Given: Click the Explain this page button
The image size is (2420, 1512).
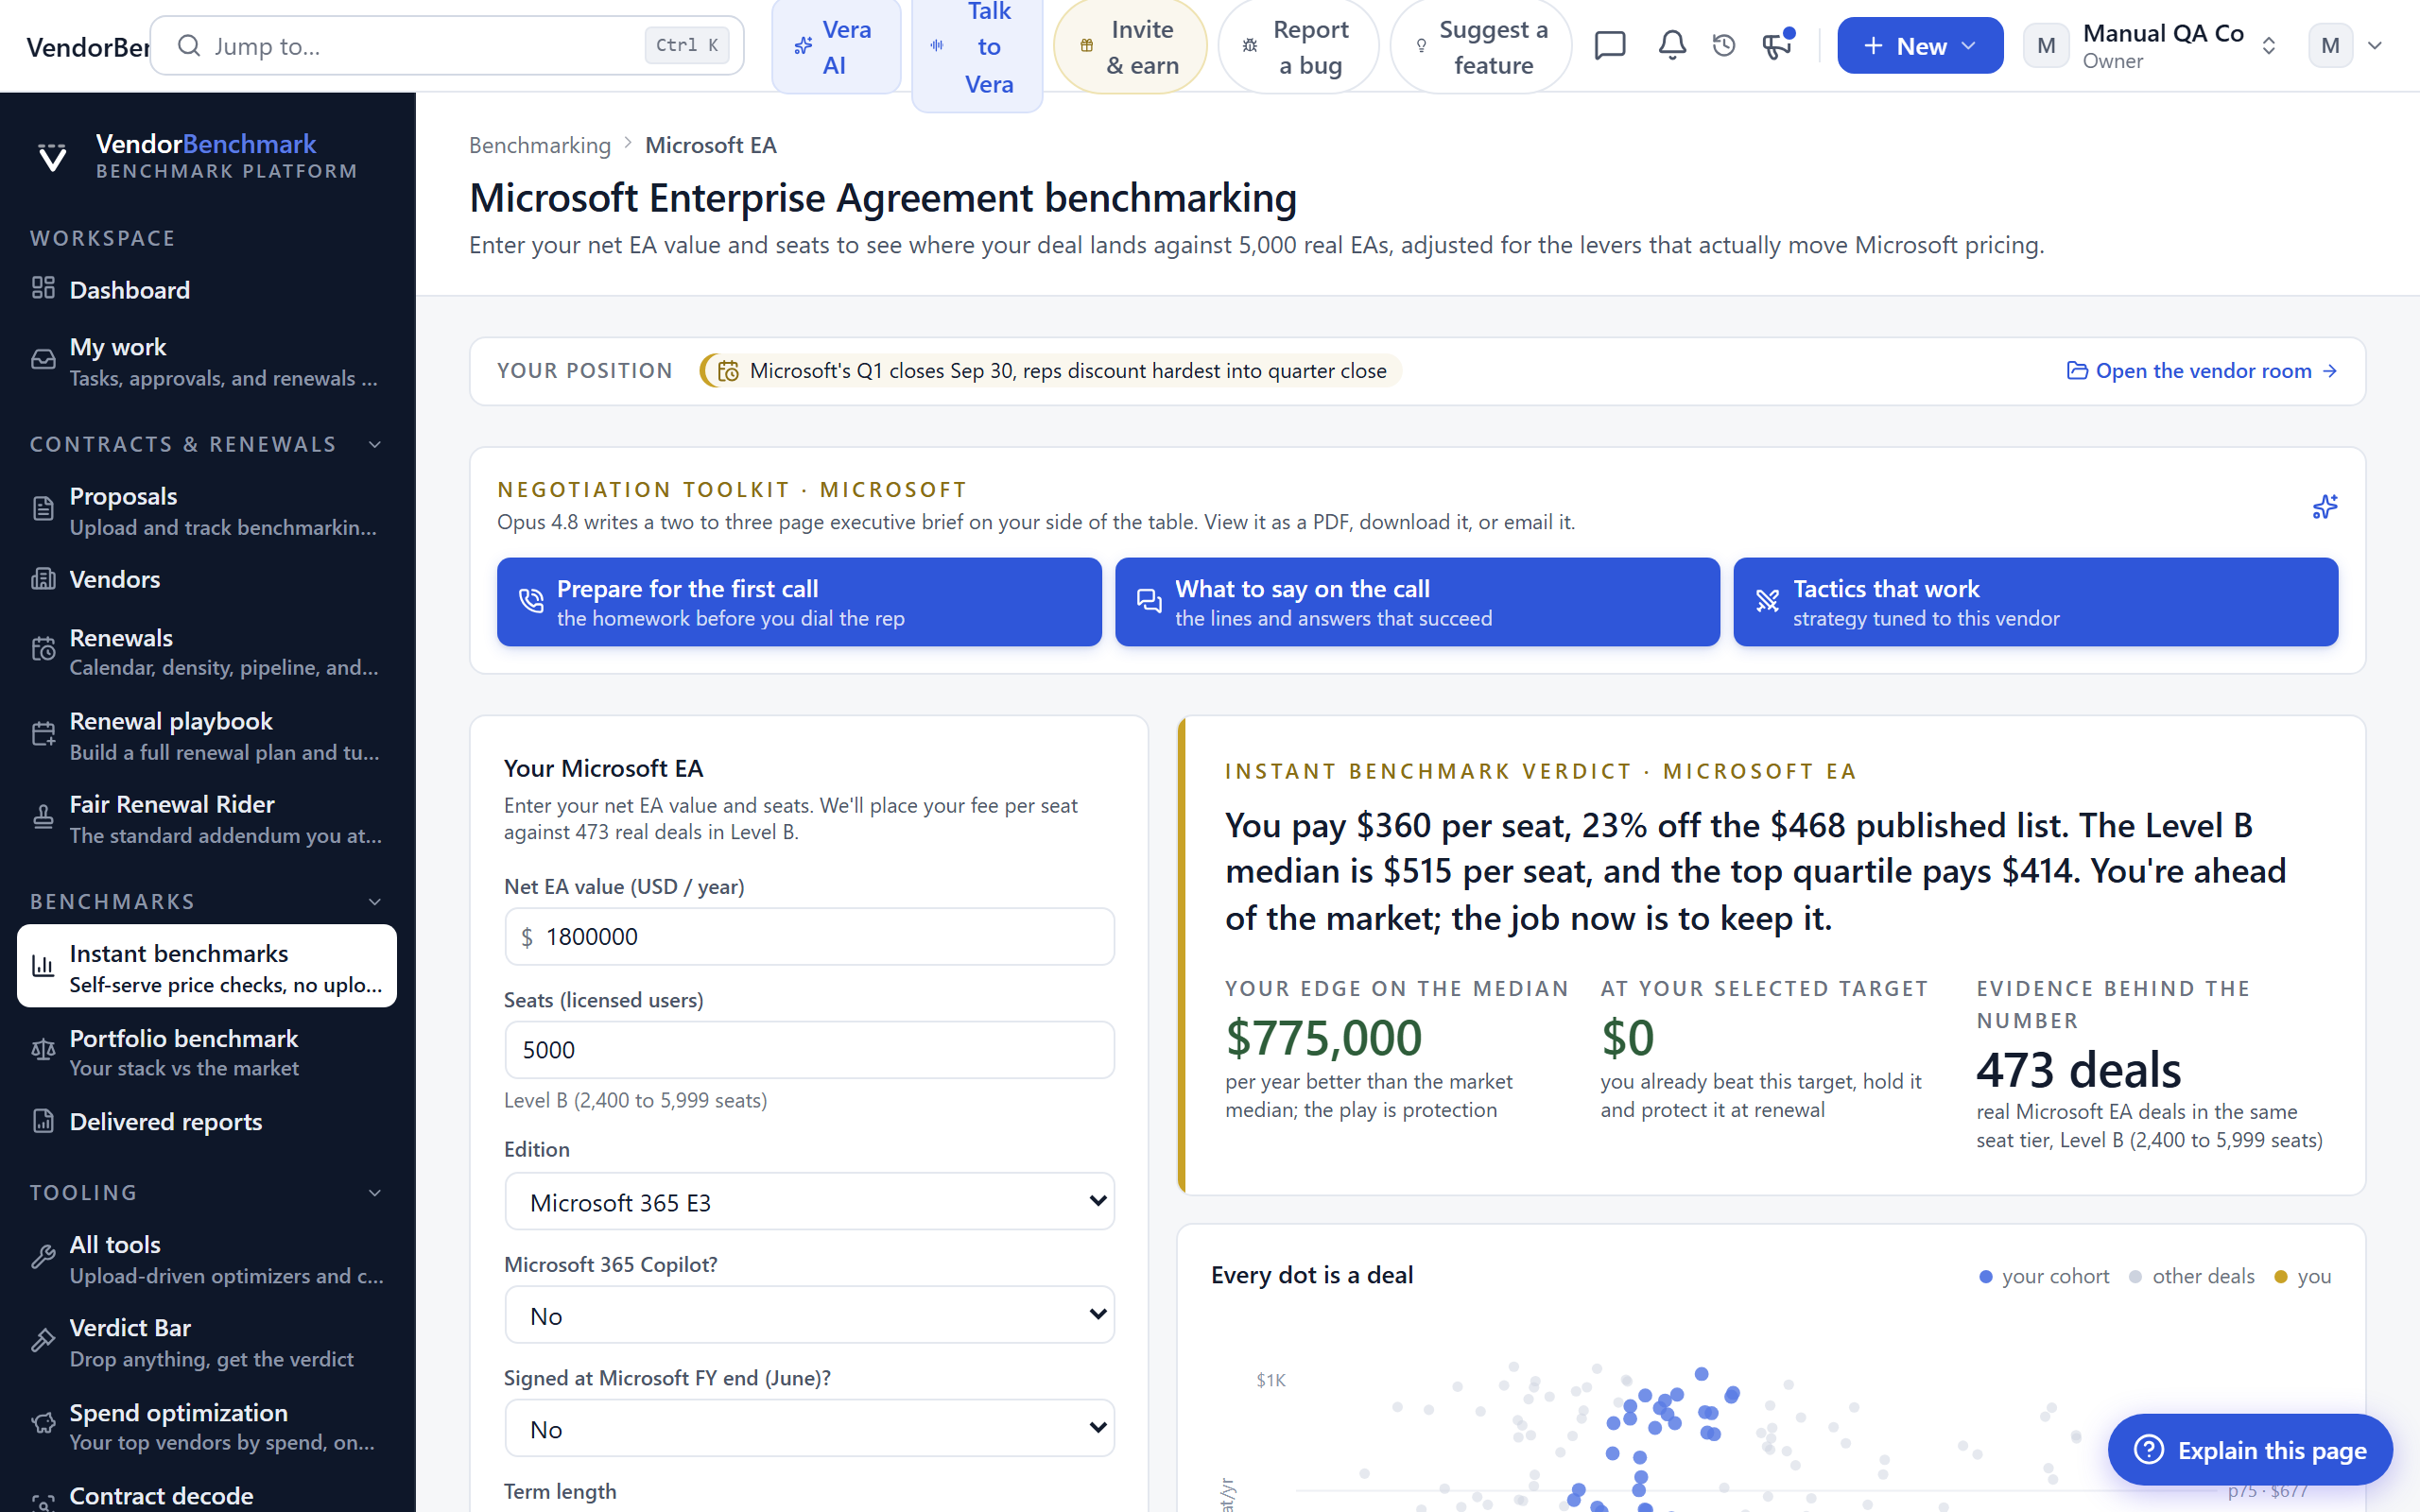Looking at the screenshot, I should point(2250,1450).
